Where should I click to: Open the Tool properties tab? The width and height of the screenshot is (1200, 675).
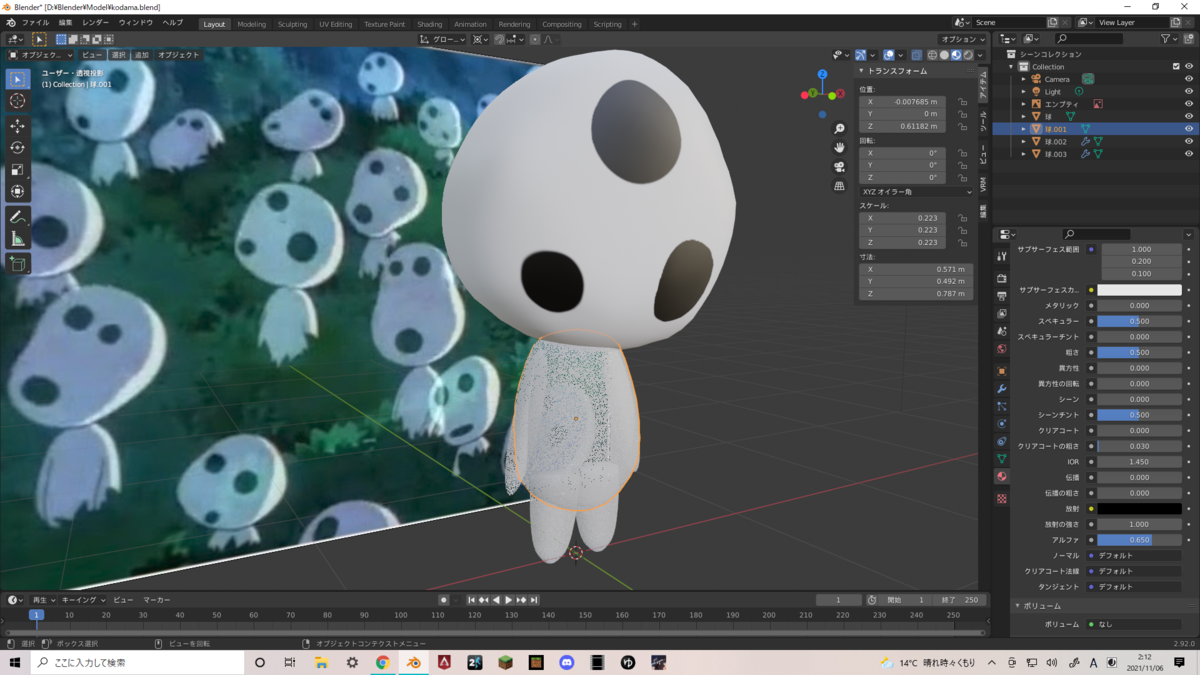pos(1002,256)
